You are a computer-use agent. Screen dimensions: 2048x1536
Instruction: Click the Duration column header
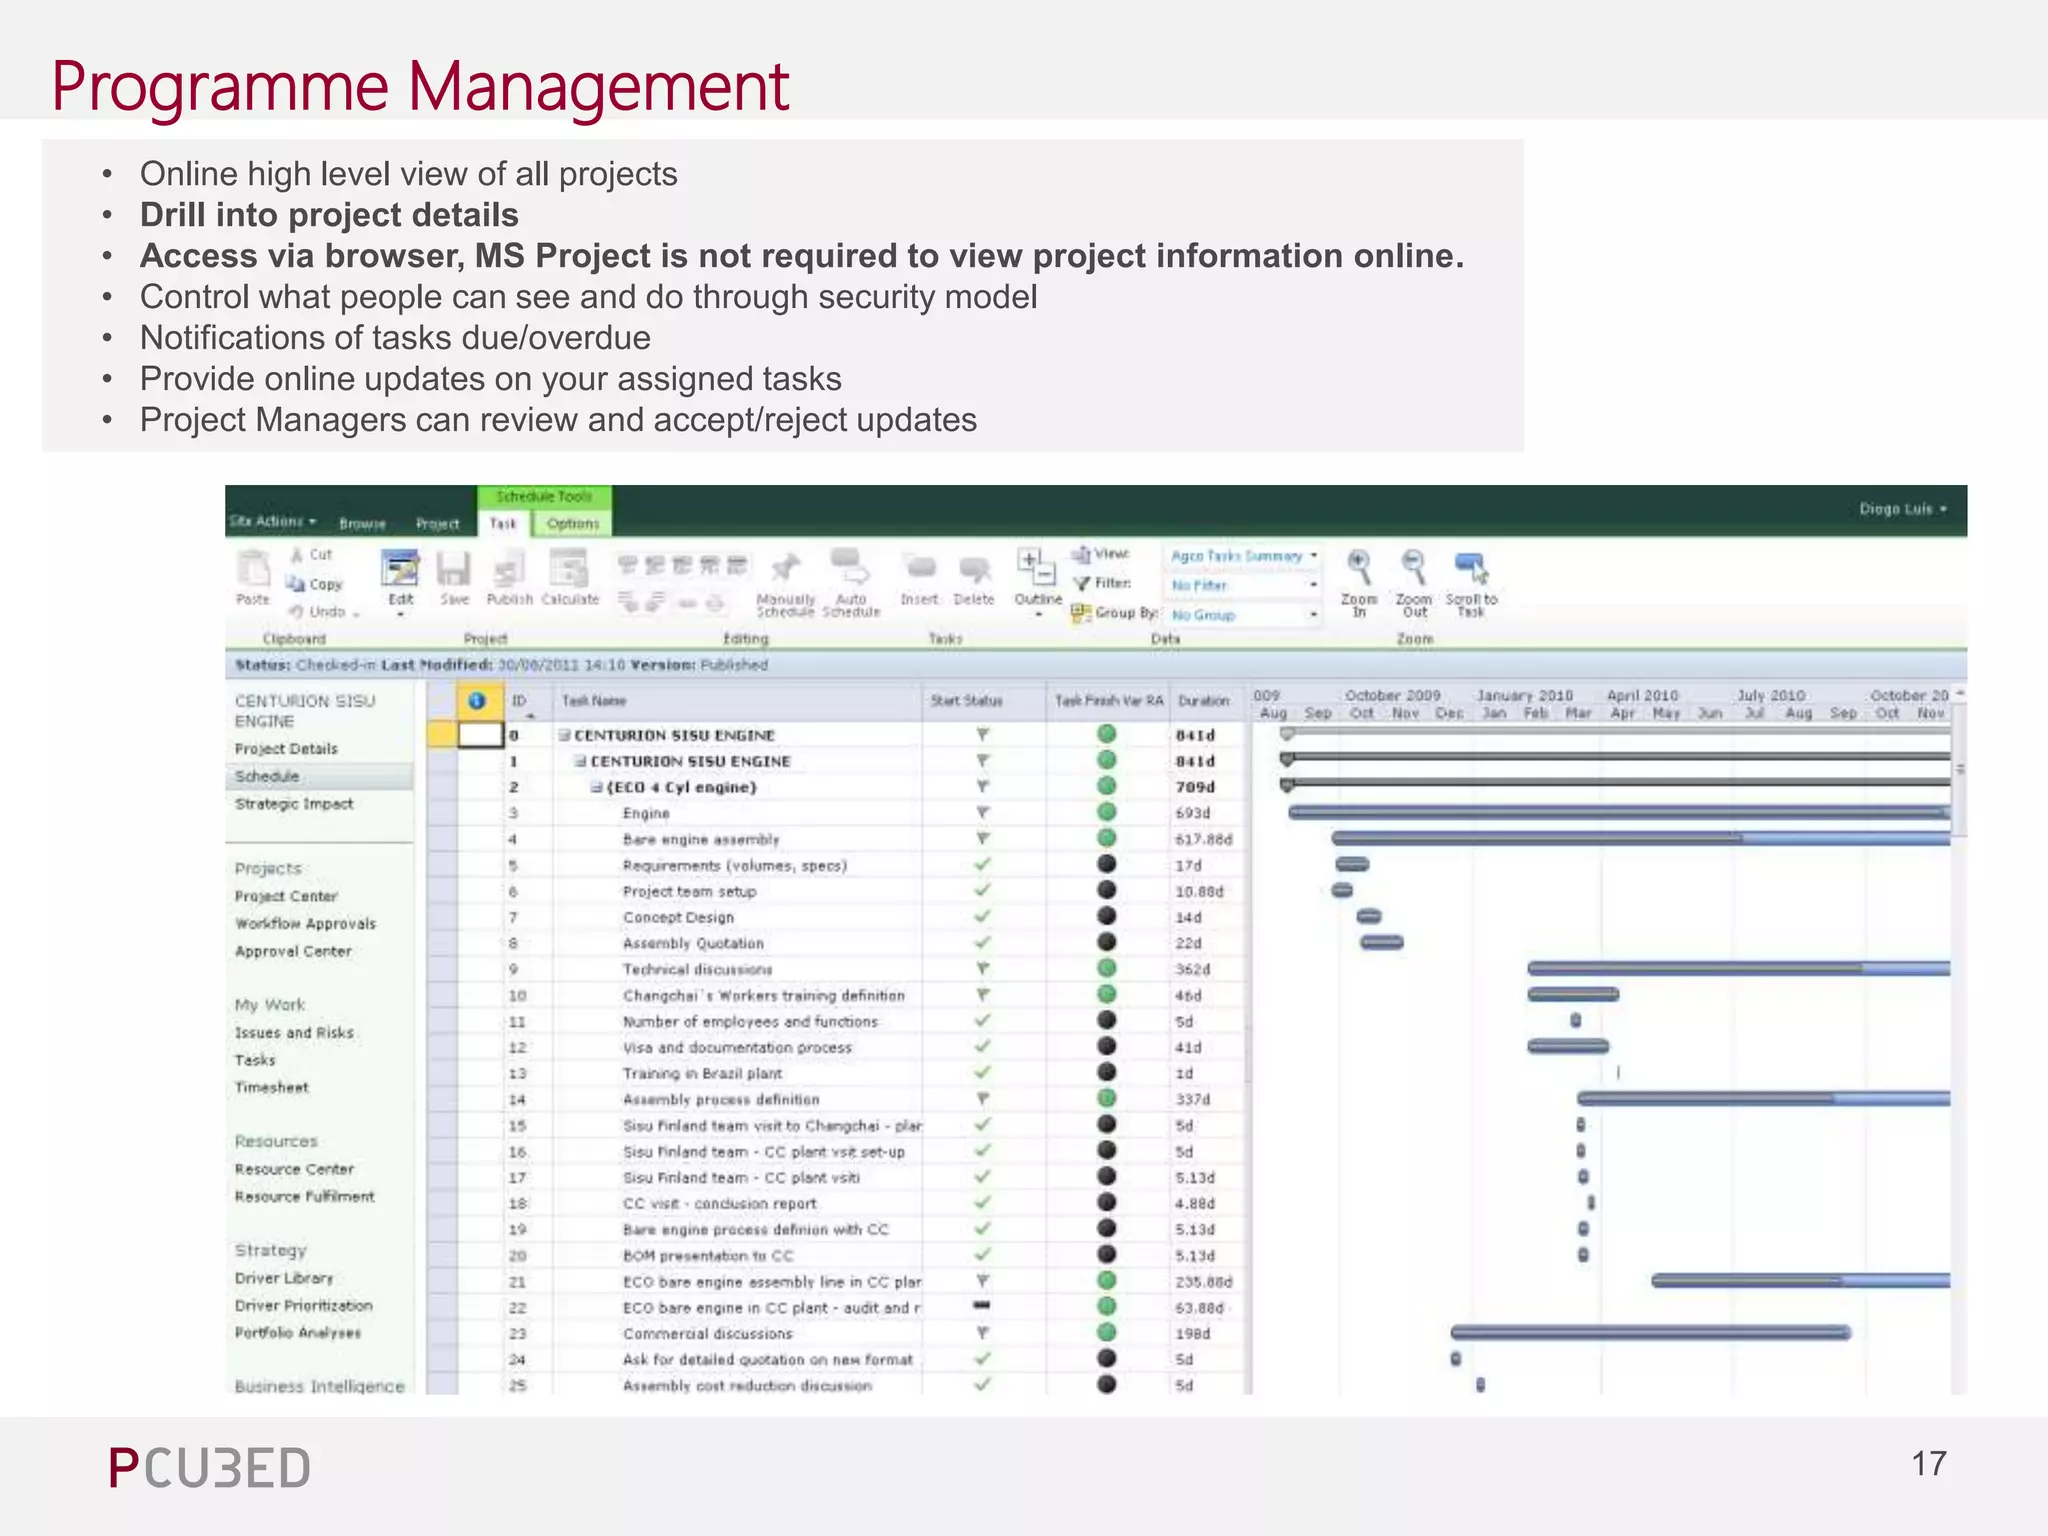[x=1207, y=701]
